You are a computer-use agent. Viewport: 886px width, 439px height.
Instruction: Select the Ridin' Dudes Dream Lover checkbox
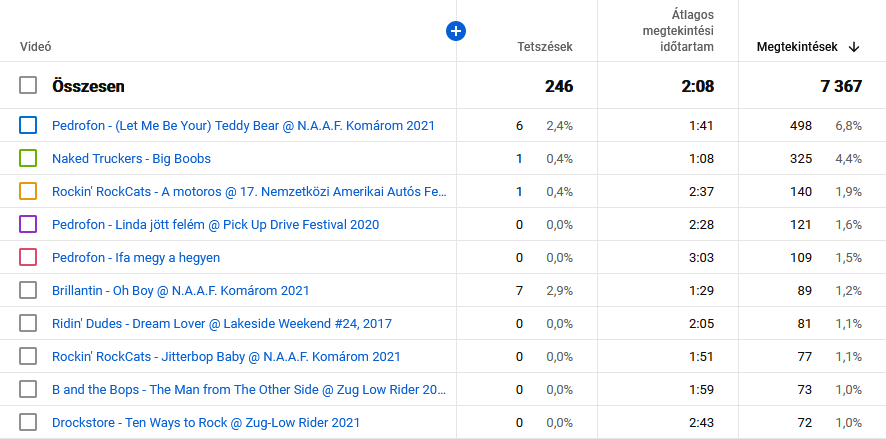pyautogui.click(x=28, y=324)
